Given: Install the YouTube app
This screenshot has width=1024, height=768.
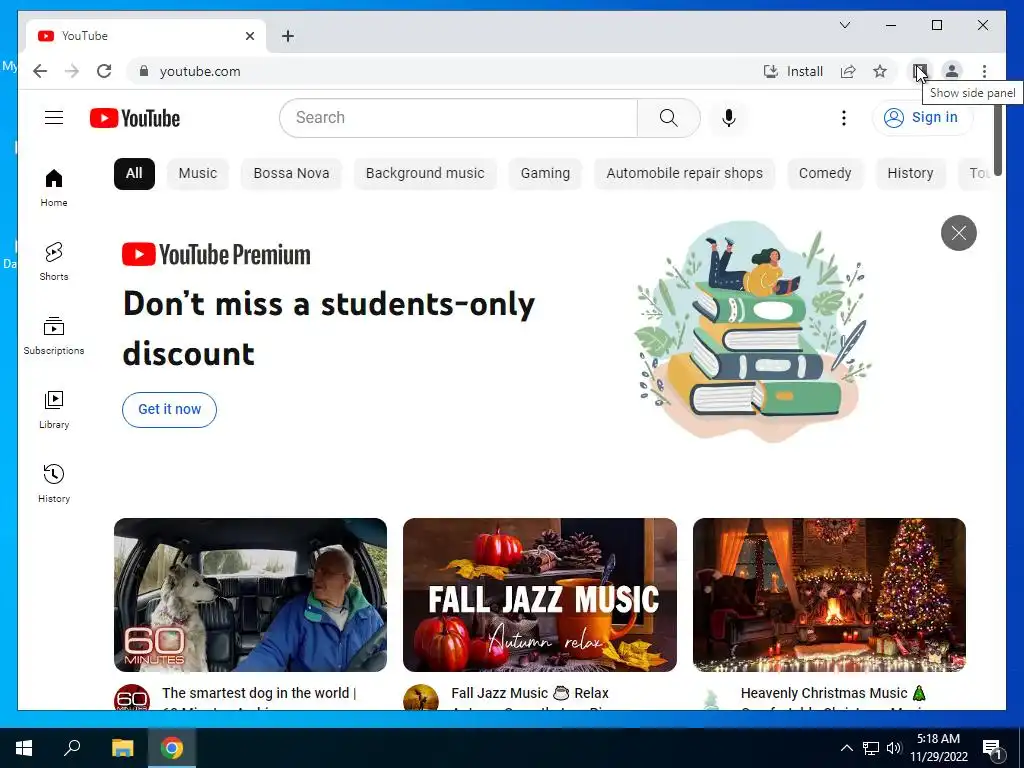Looking at the screenshot, I should tap(793, 71).
